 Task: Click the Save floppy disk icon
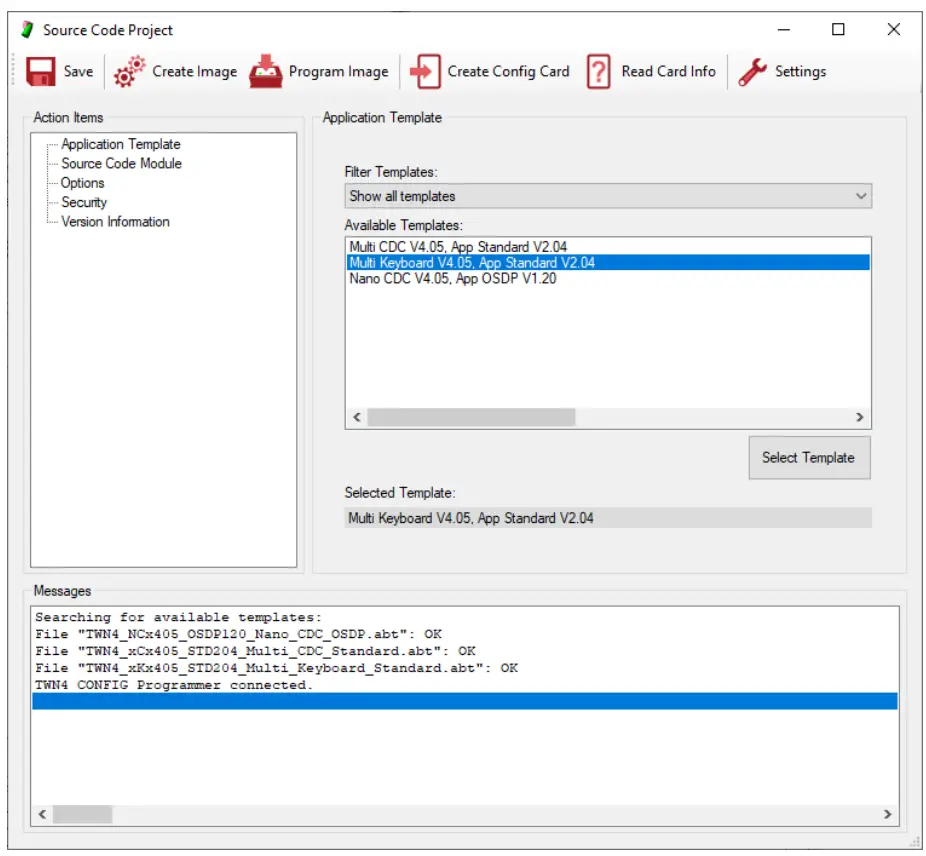(41, 72)
